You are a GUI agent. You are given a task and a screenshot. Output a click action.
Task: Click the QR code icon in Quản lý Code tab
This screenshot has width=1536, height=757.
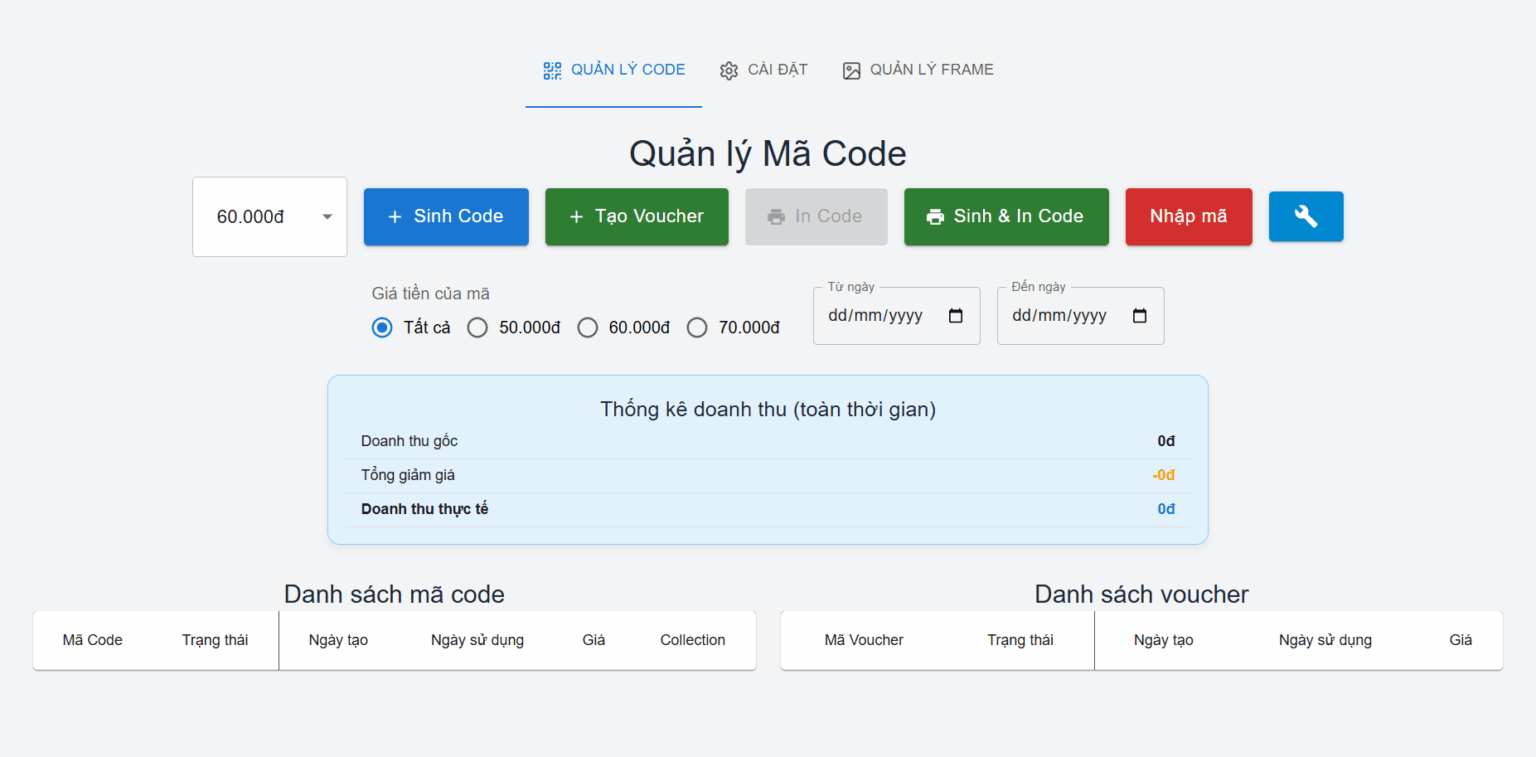[552, 70]
